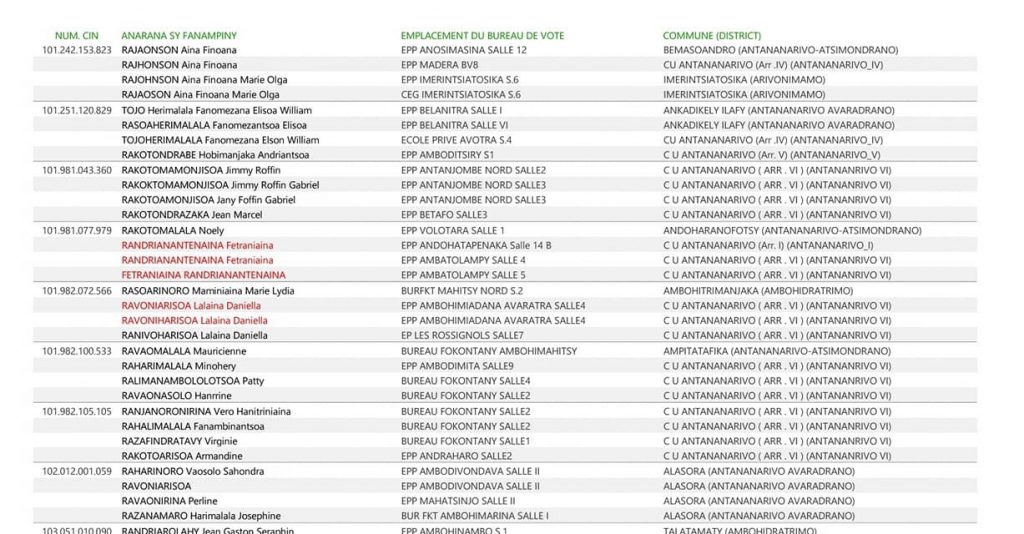Click red name RAVONIHARISOA Lalaina Daniella
The height and width of the screenshot is (534, 1024).
[x=195, y=321]
